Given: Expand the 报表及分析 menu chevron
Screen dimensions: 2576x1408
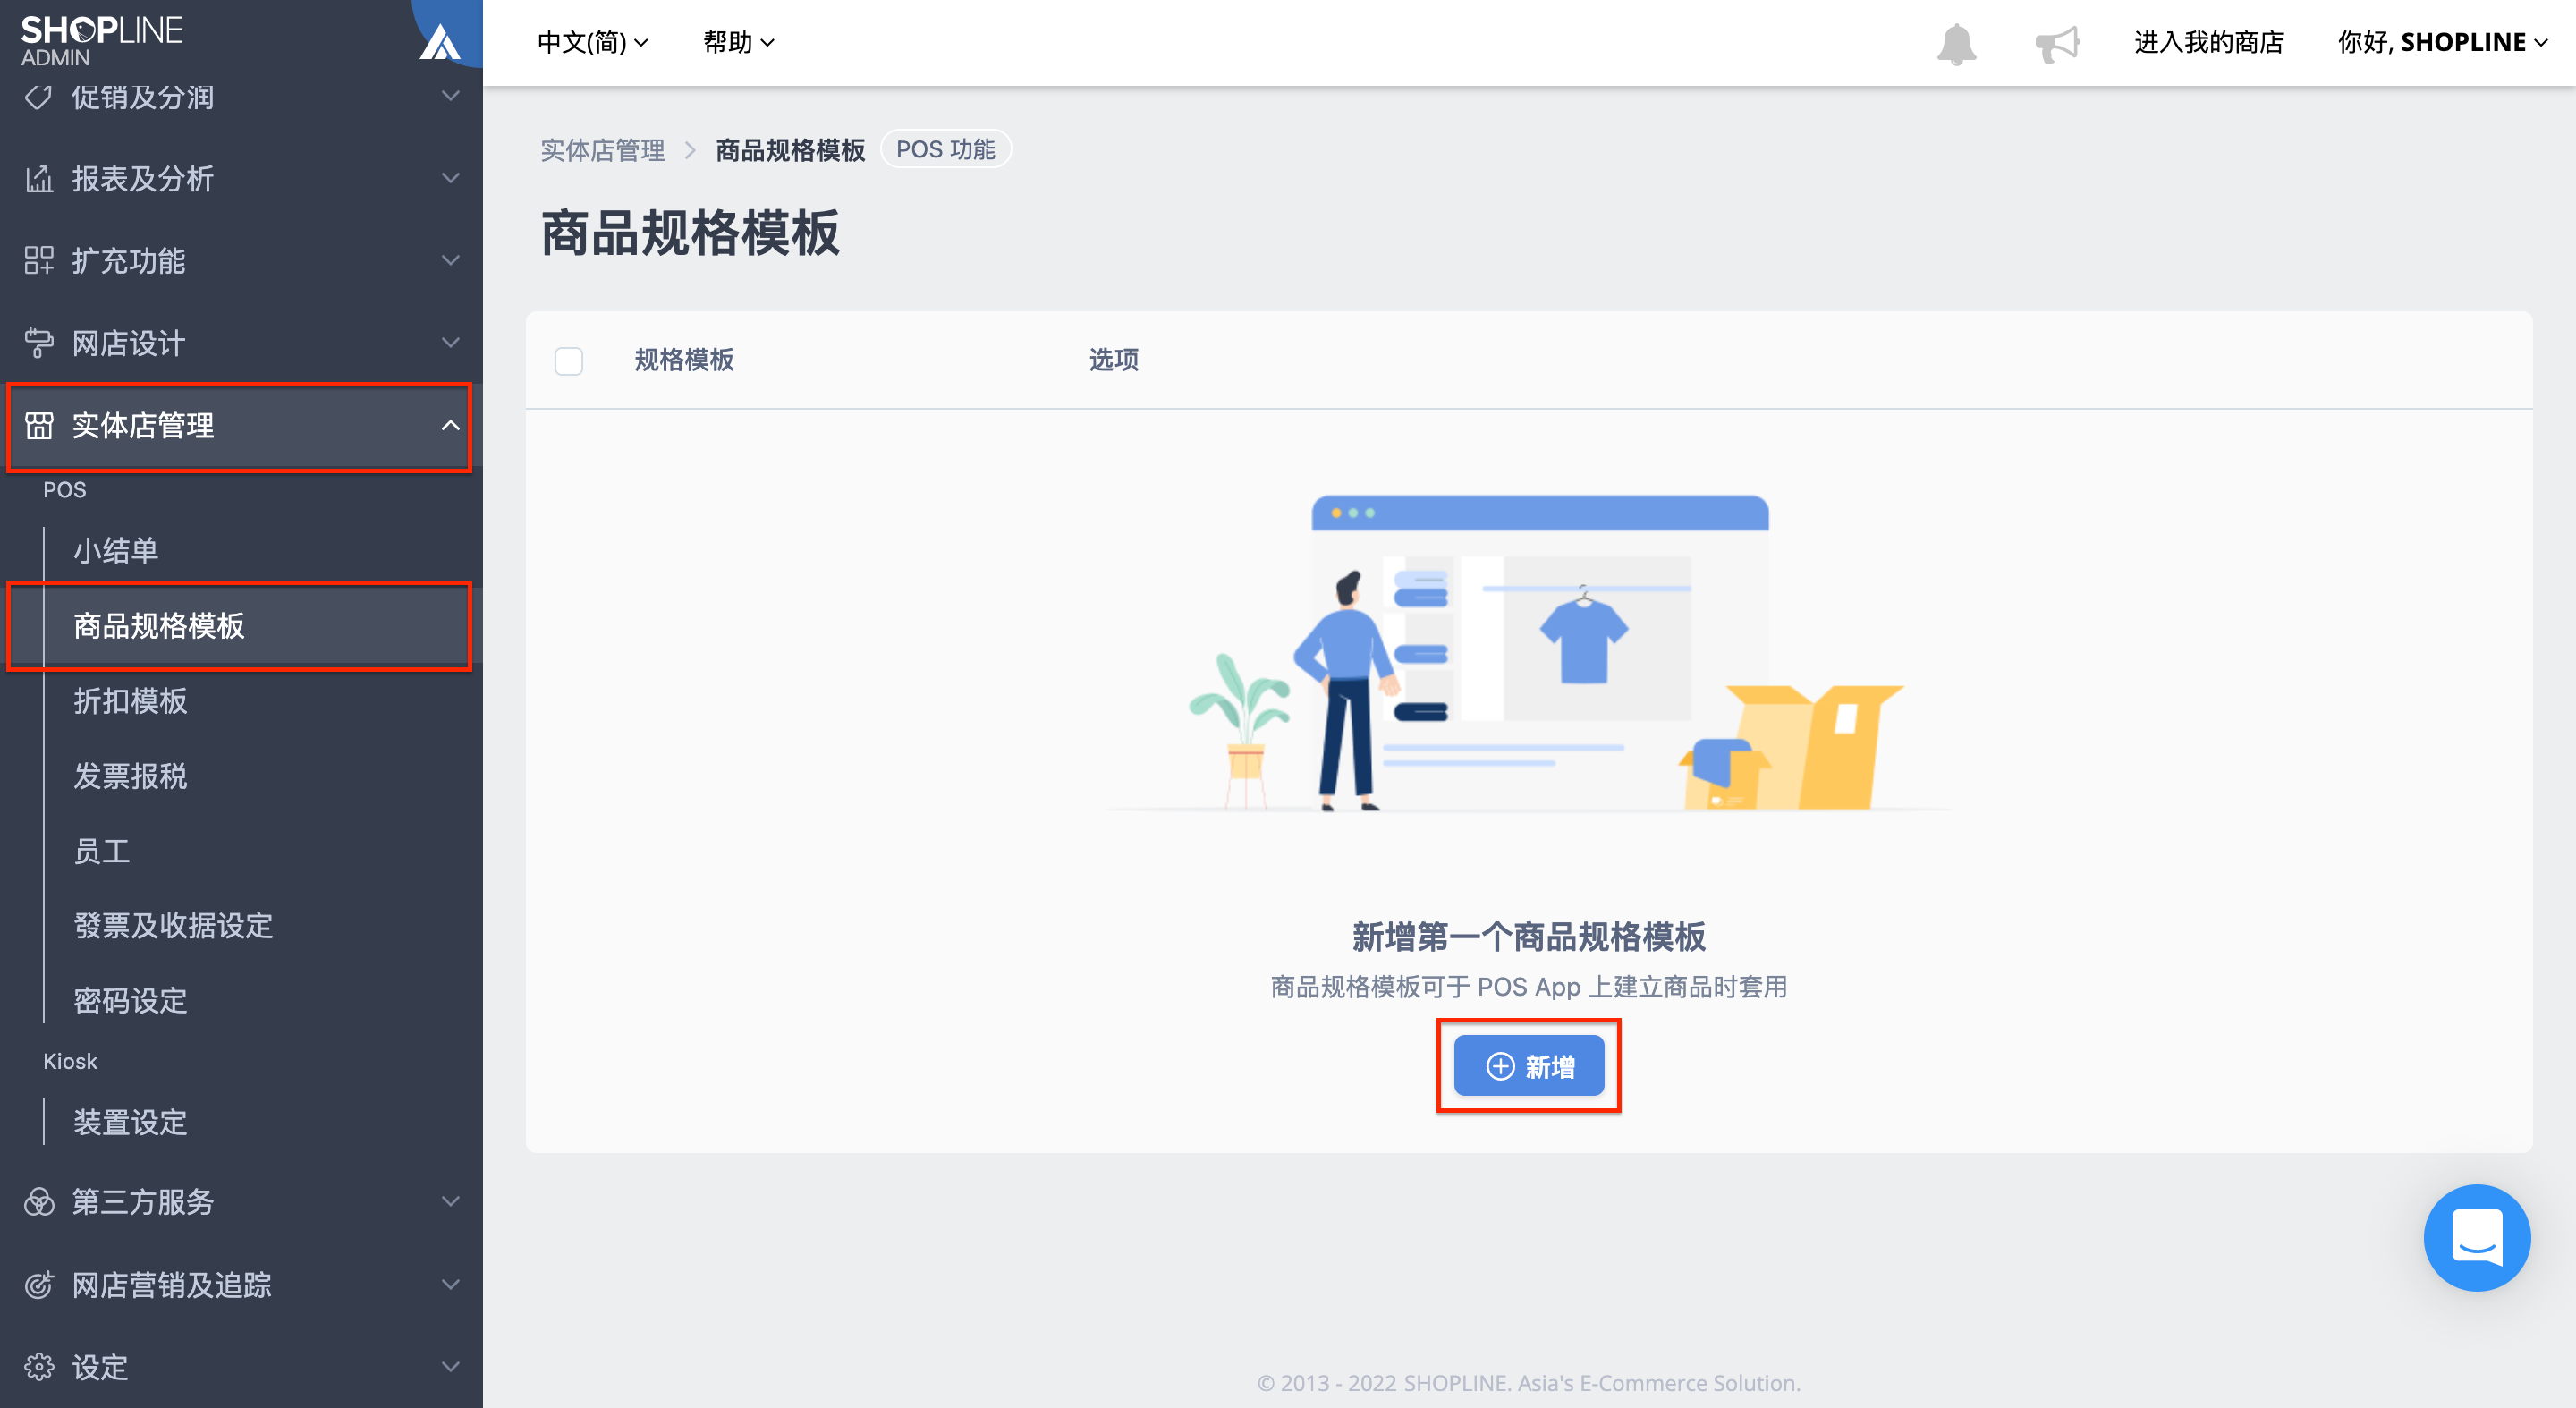Looking at the screenshot, I should [x=451, y=178].
